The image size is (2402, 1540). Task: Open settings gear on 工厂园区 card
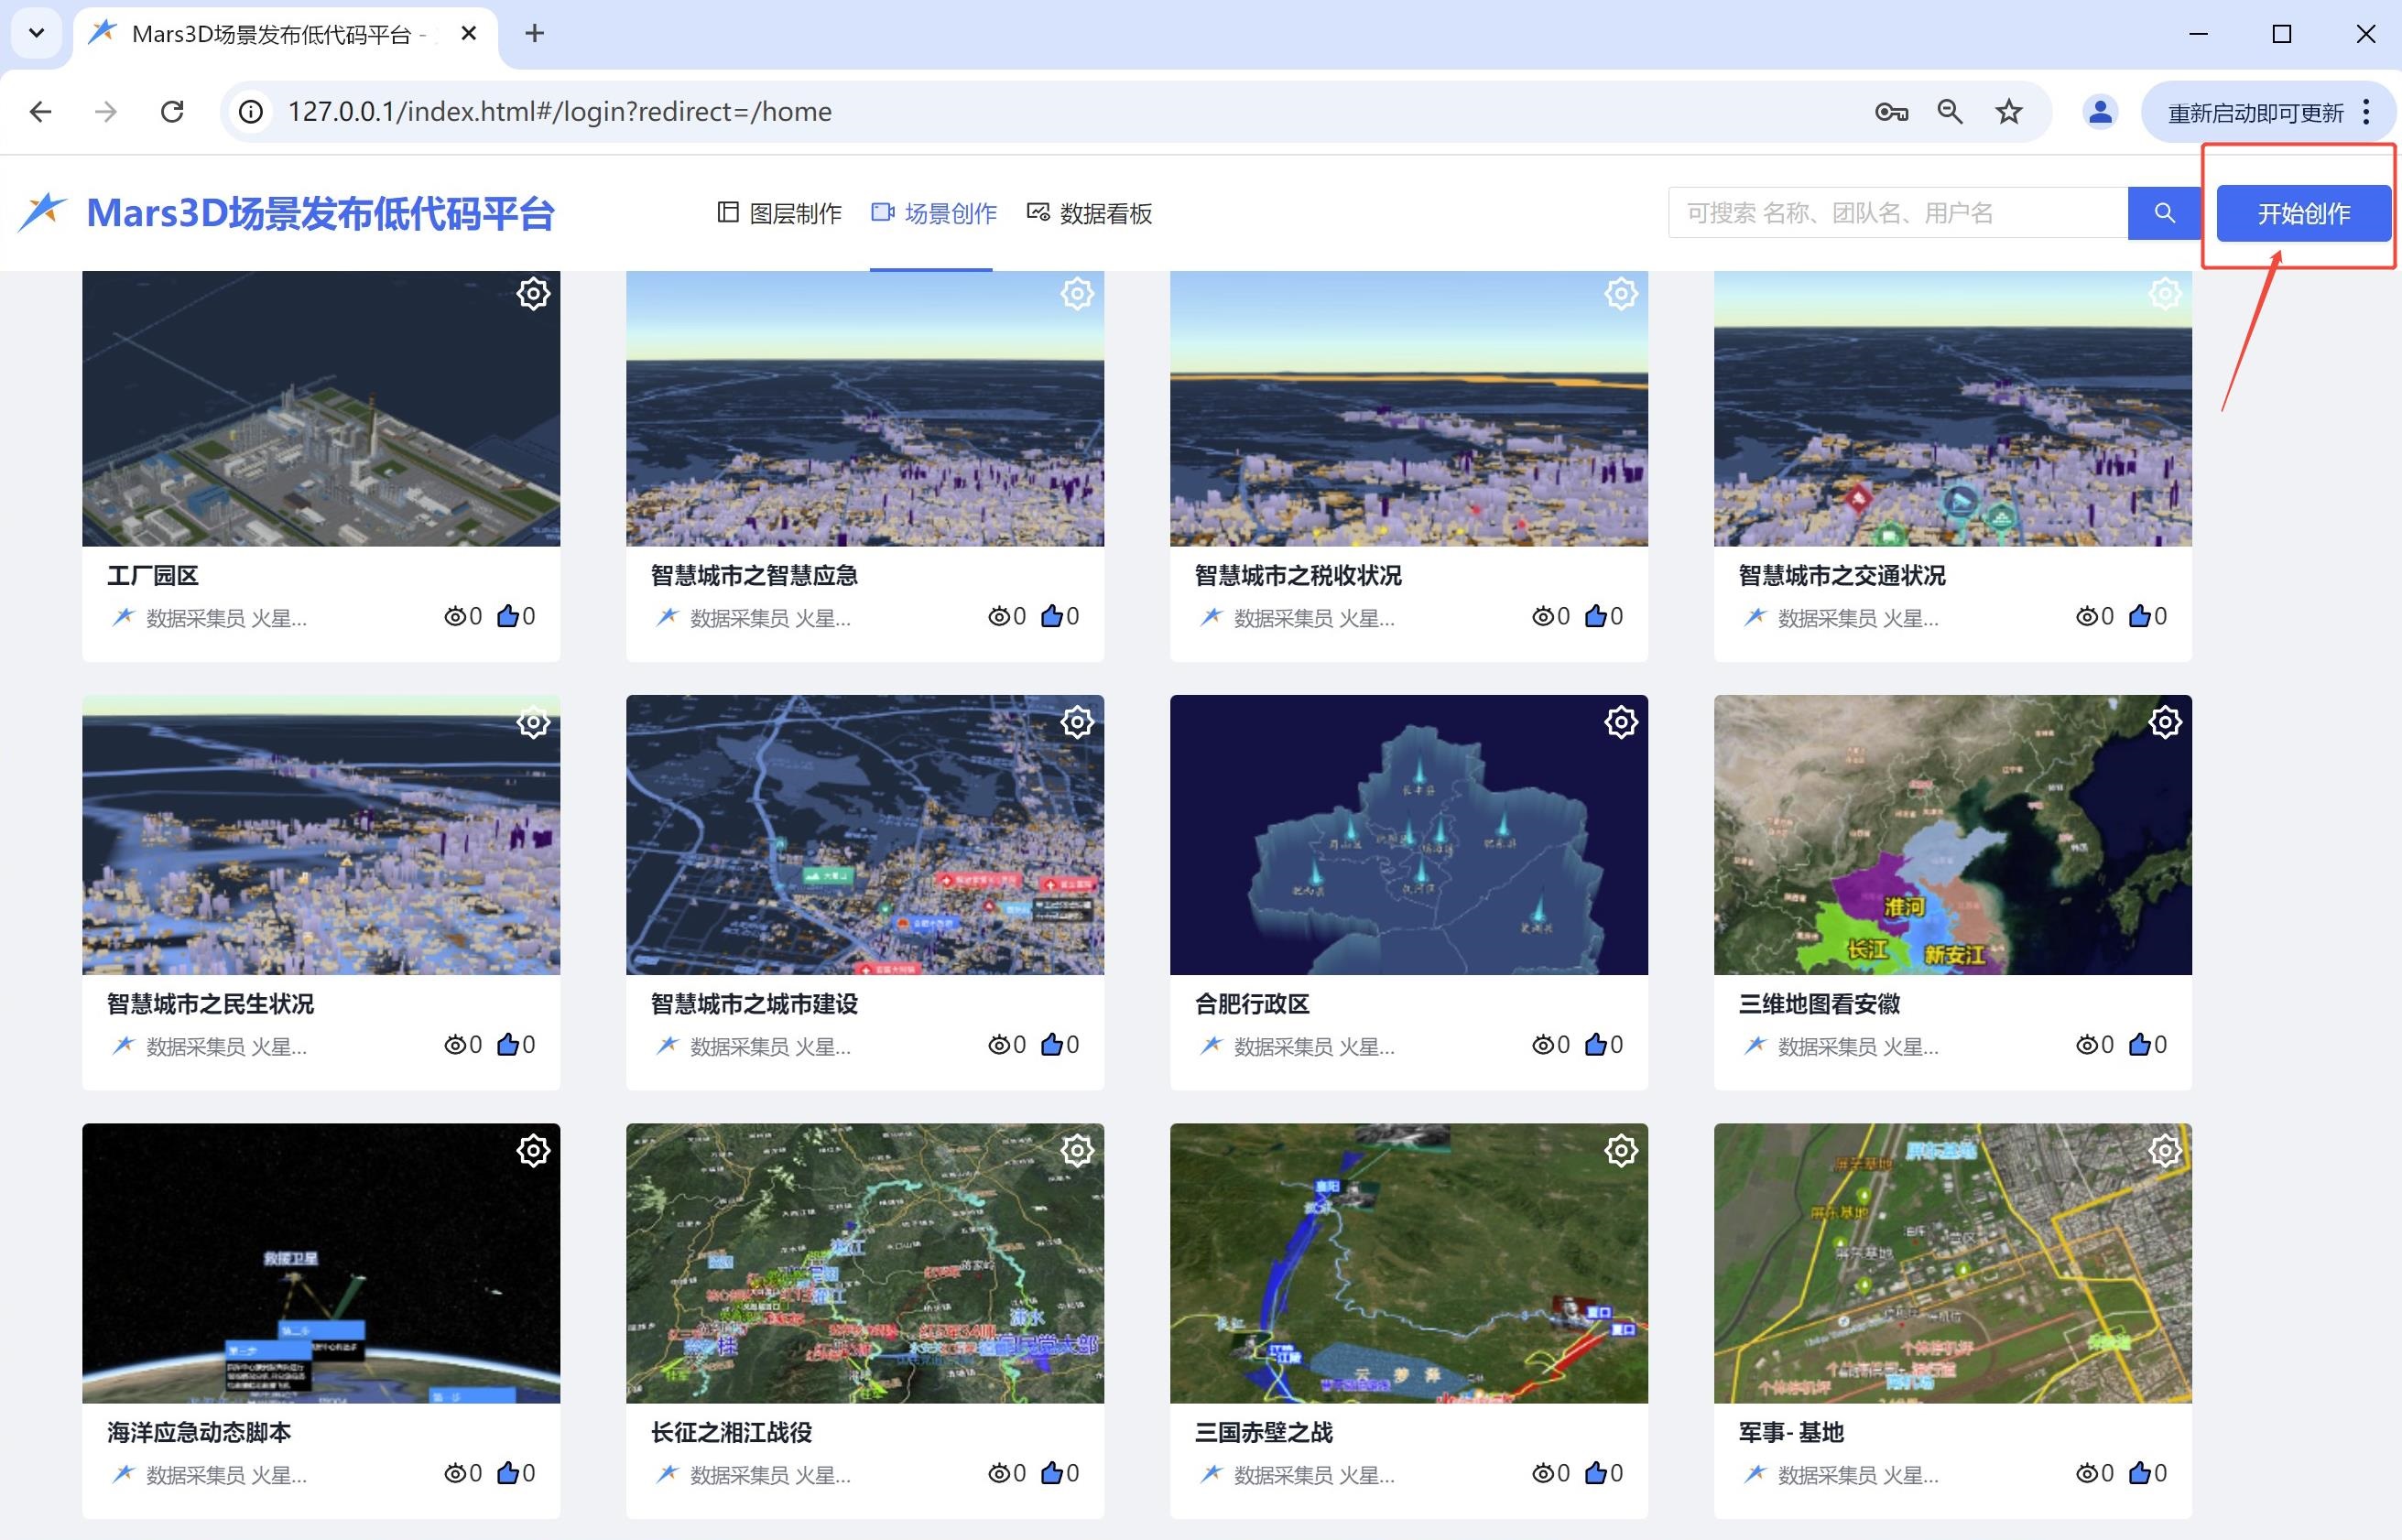tap(533, 294)
